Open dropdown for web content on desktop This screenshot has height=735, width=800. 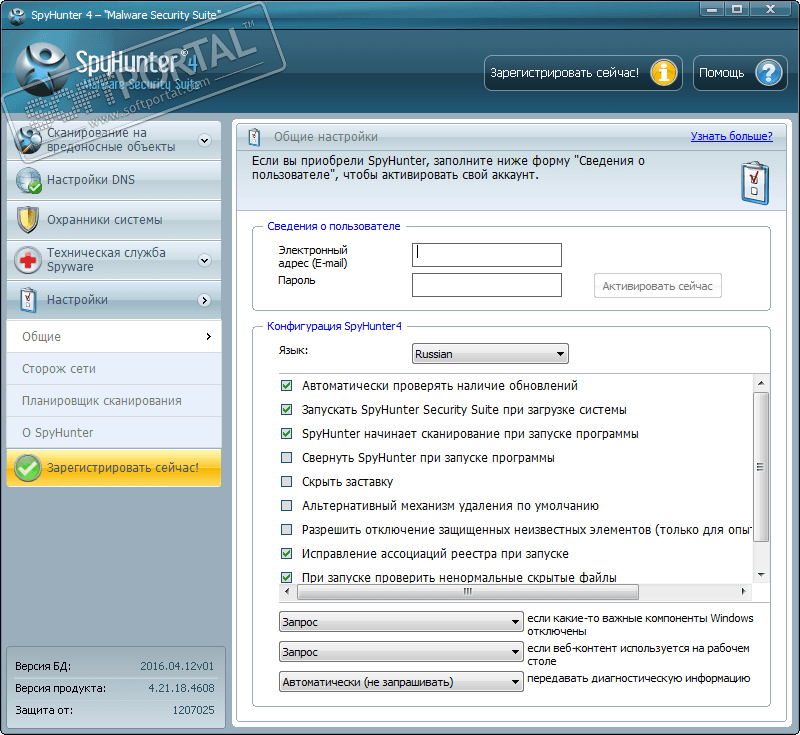tap(401, 652)
